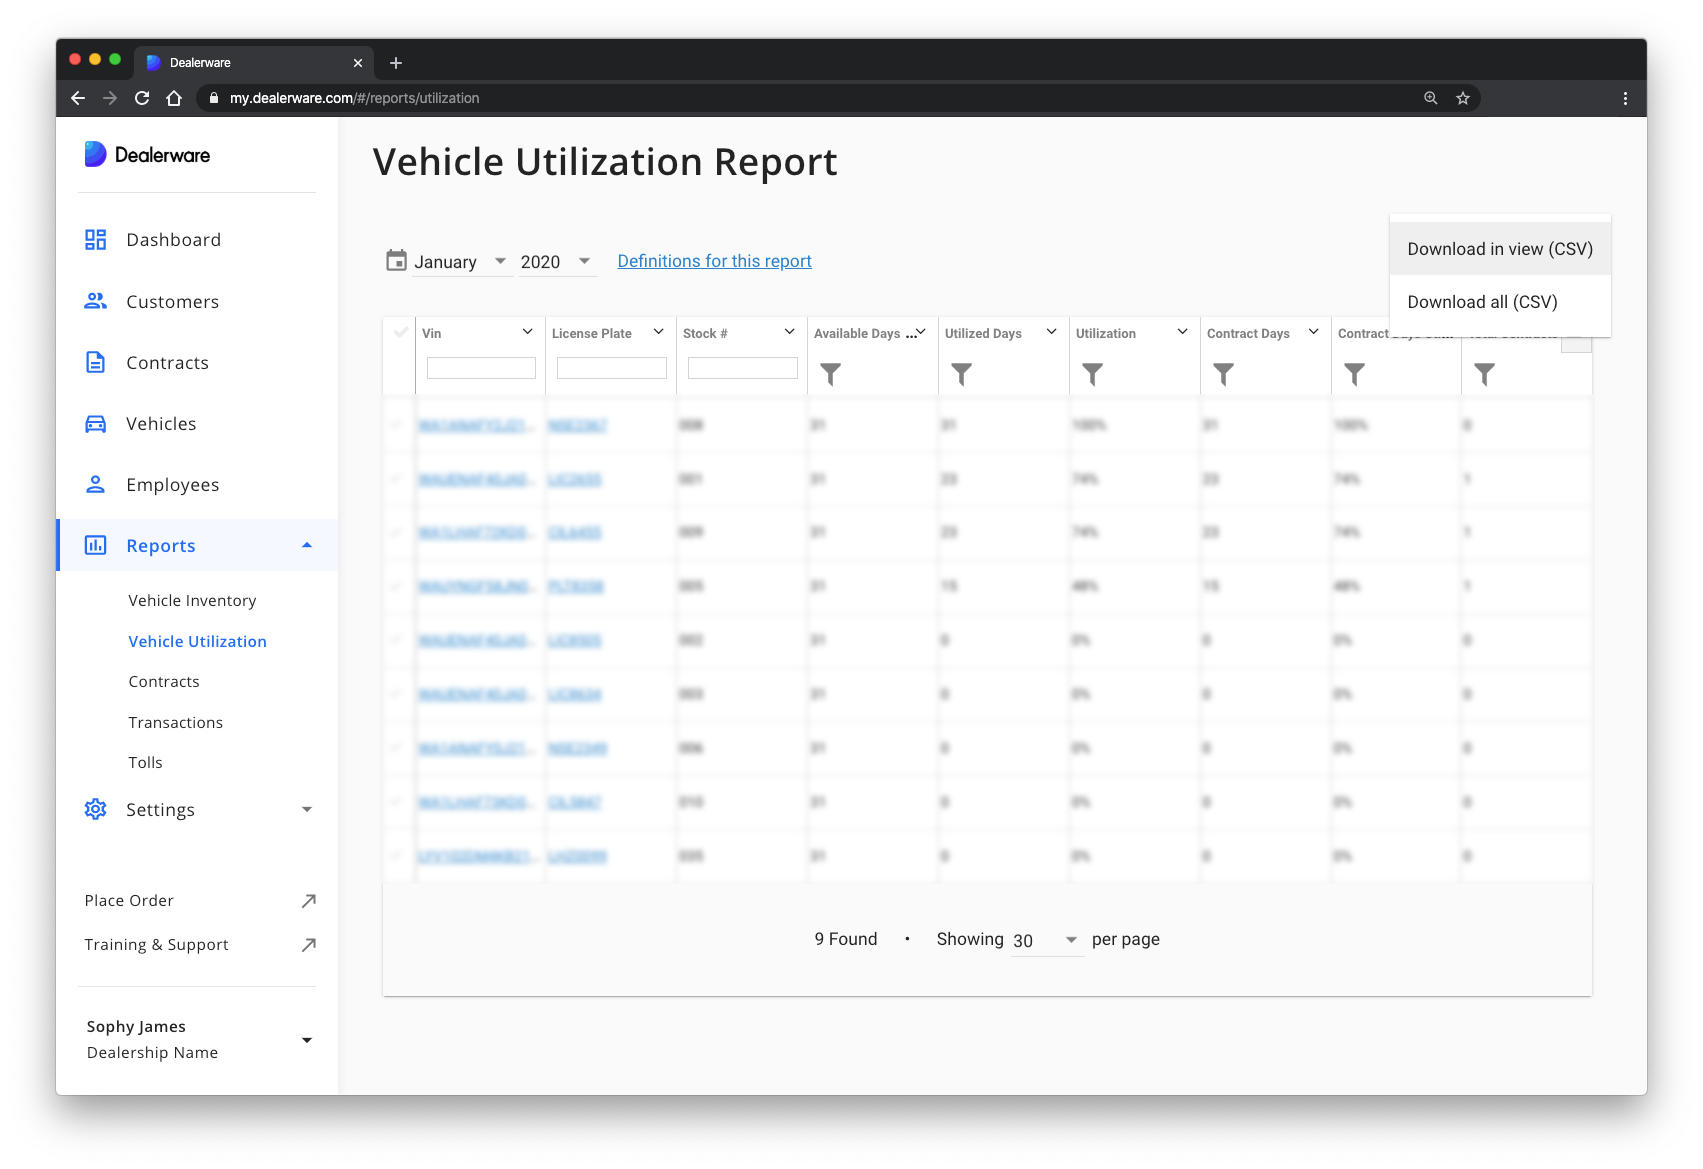Click the calendar icon next to January
1703x1169 pixels.
(395, 259)
